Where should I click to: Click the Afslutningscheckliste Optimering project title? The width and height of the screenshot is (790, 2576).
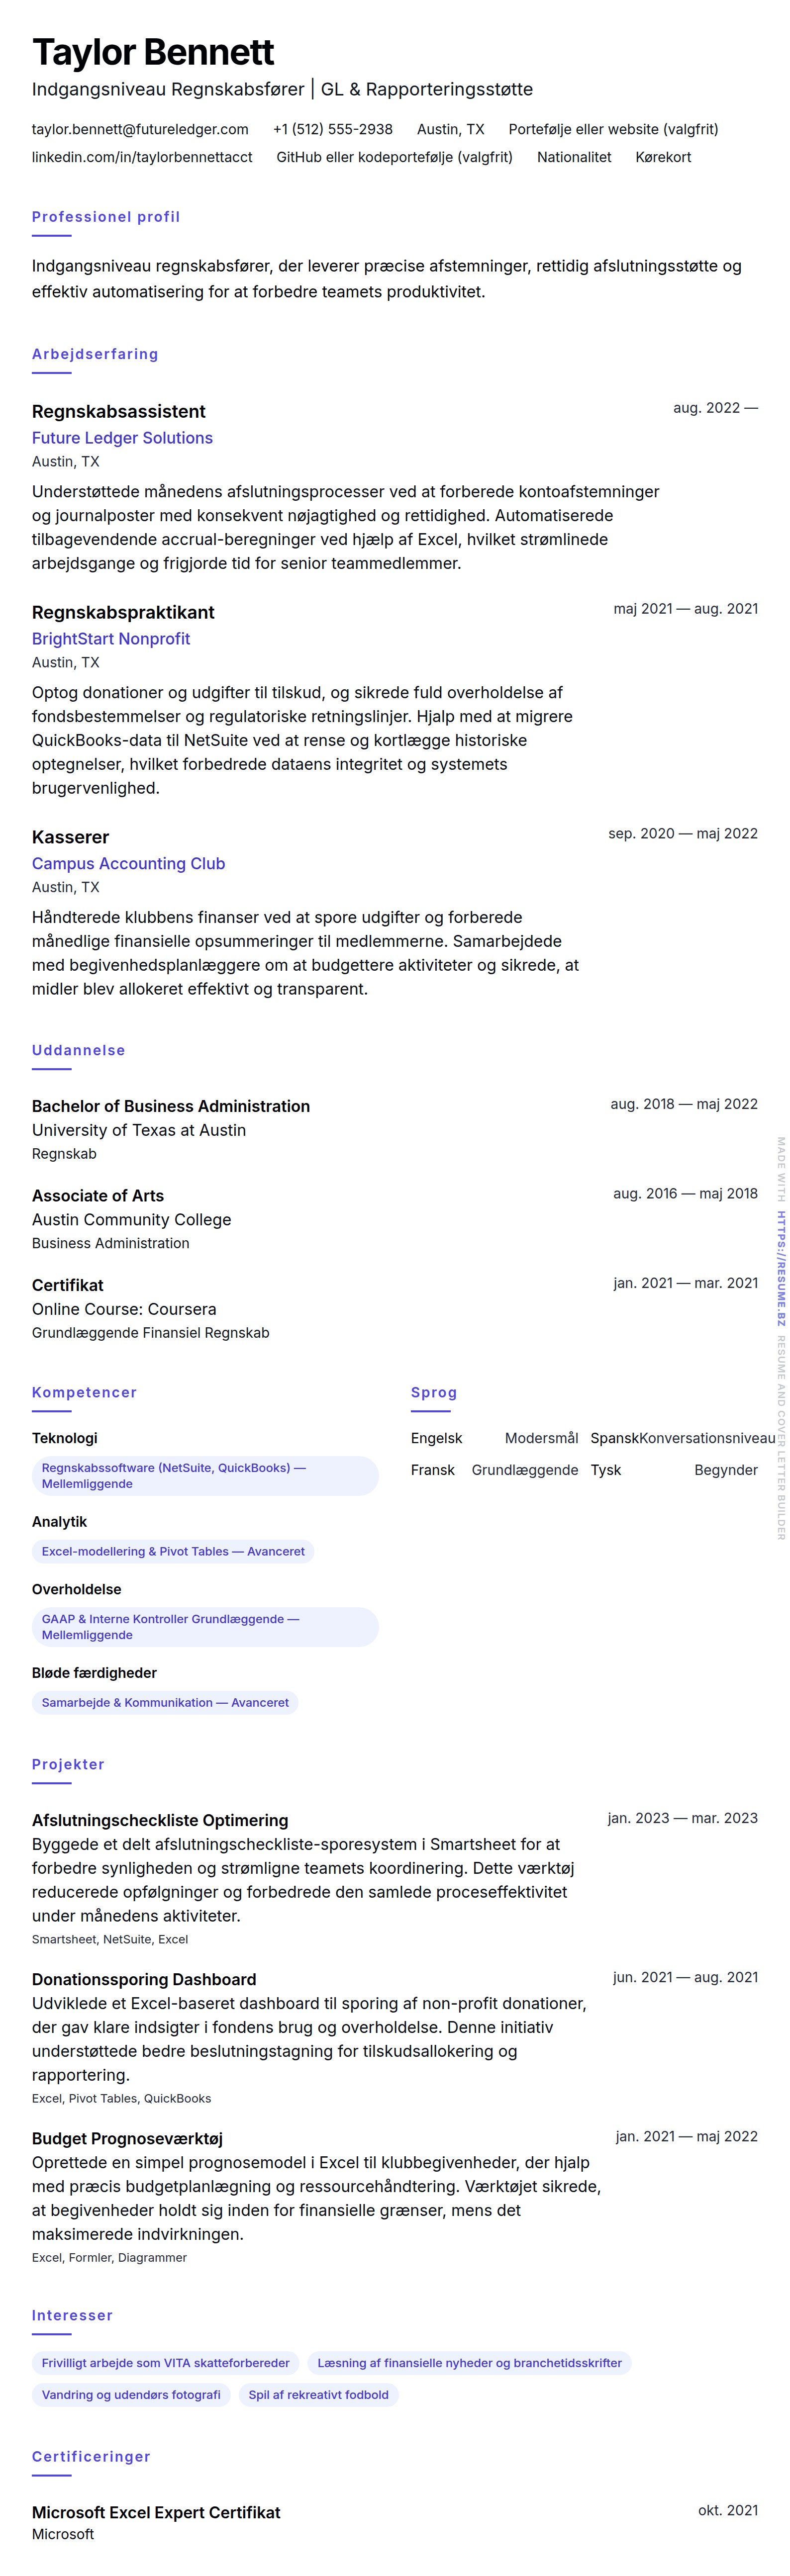160,1820
